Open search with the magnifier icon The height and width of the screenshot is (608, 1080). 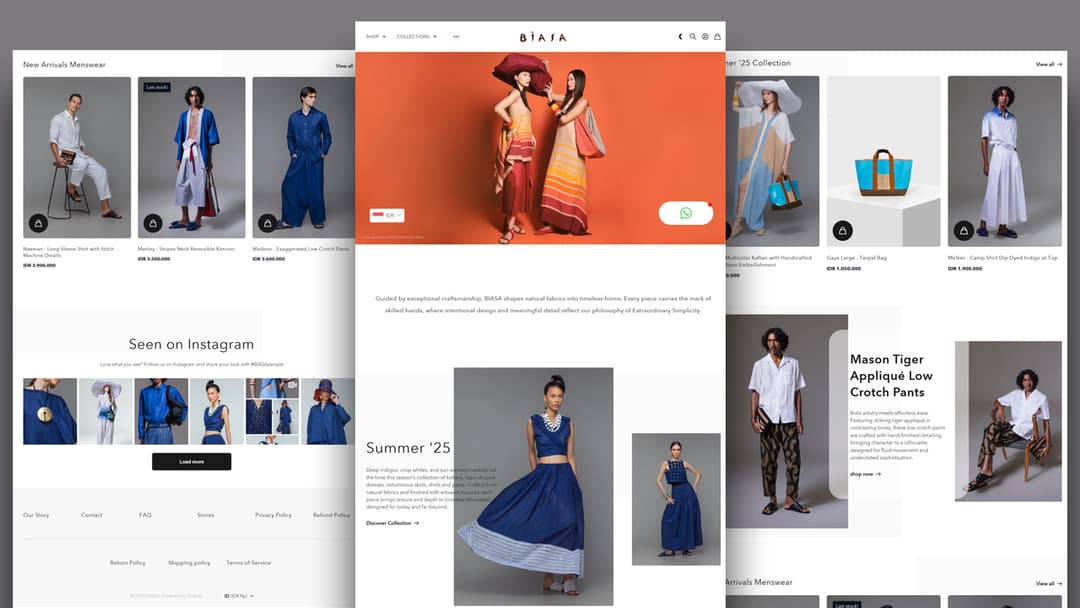point(693,37)
